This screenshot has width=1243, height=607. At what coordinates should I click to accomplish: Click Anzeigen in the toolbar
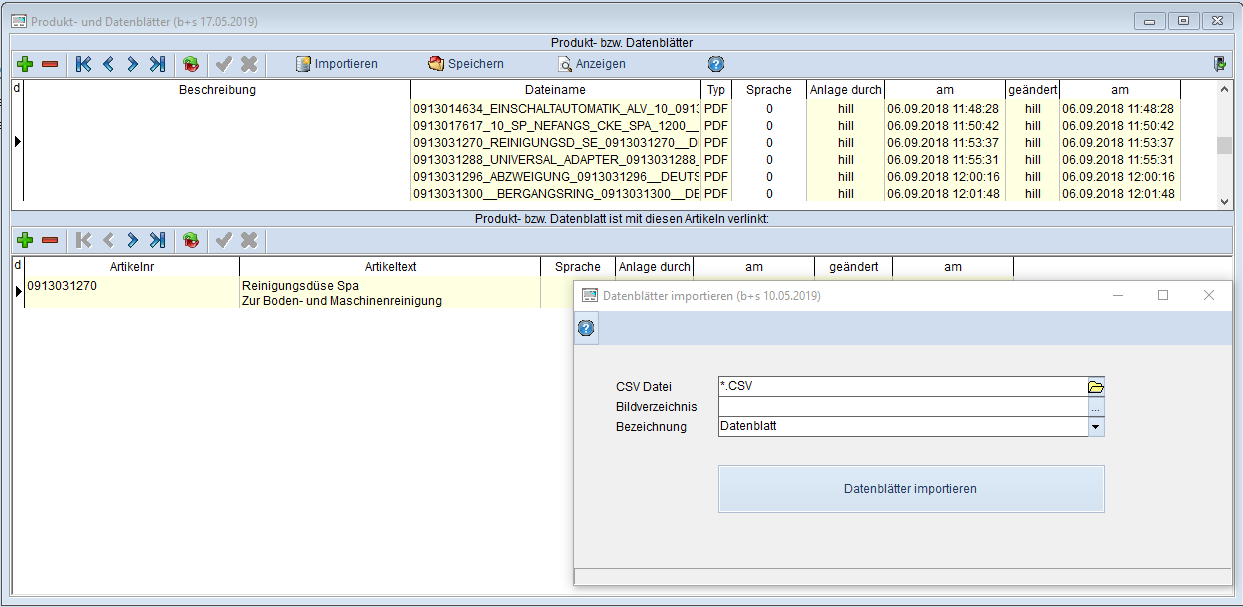[x=592, y=64]
